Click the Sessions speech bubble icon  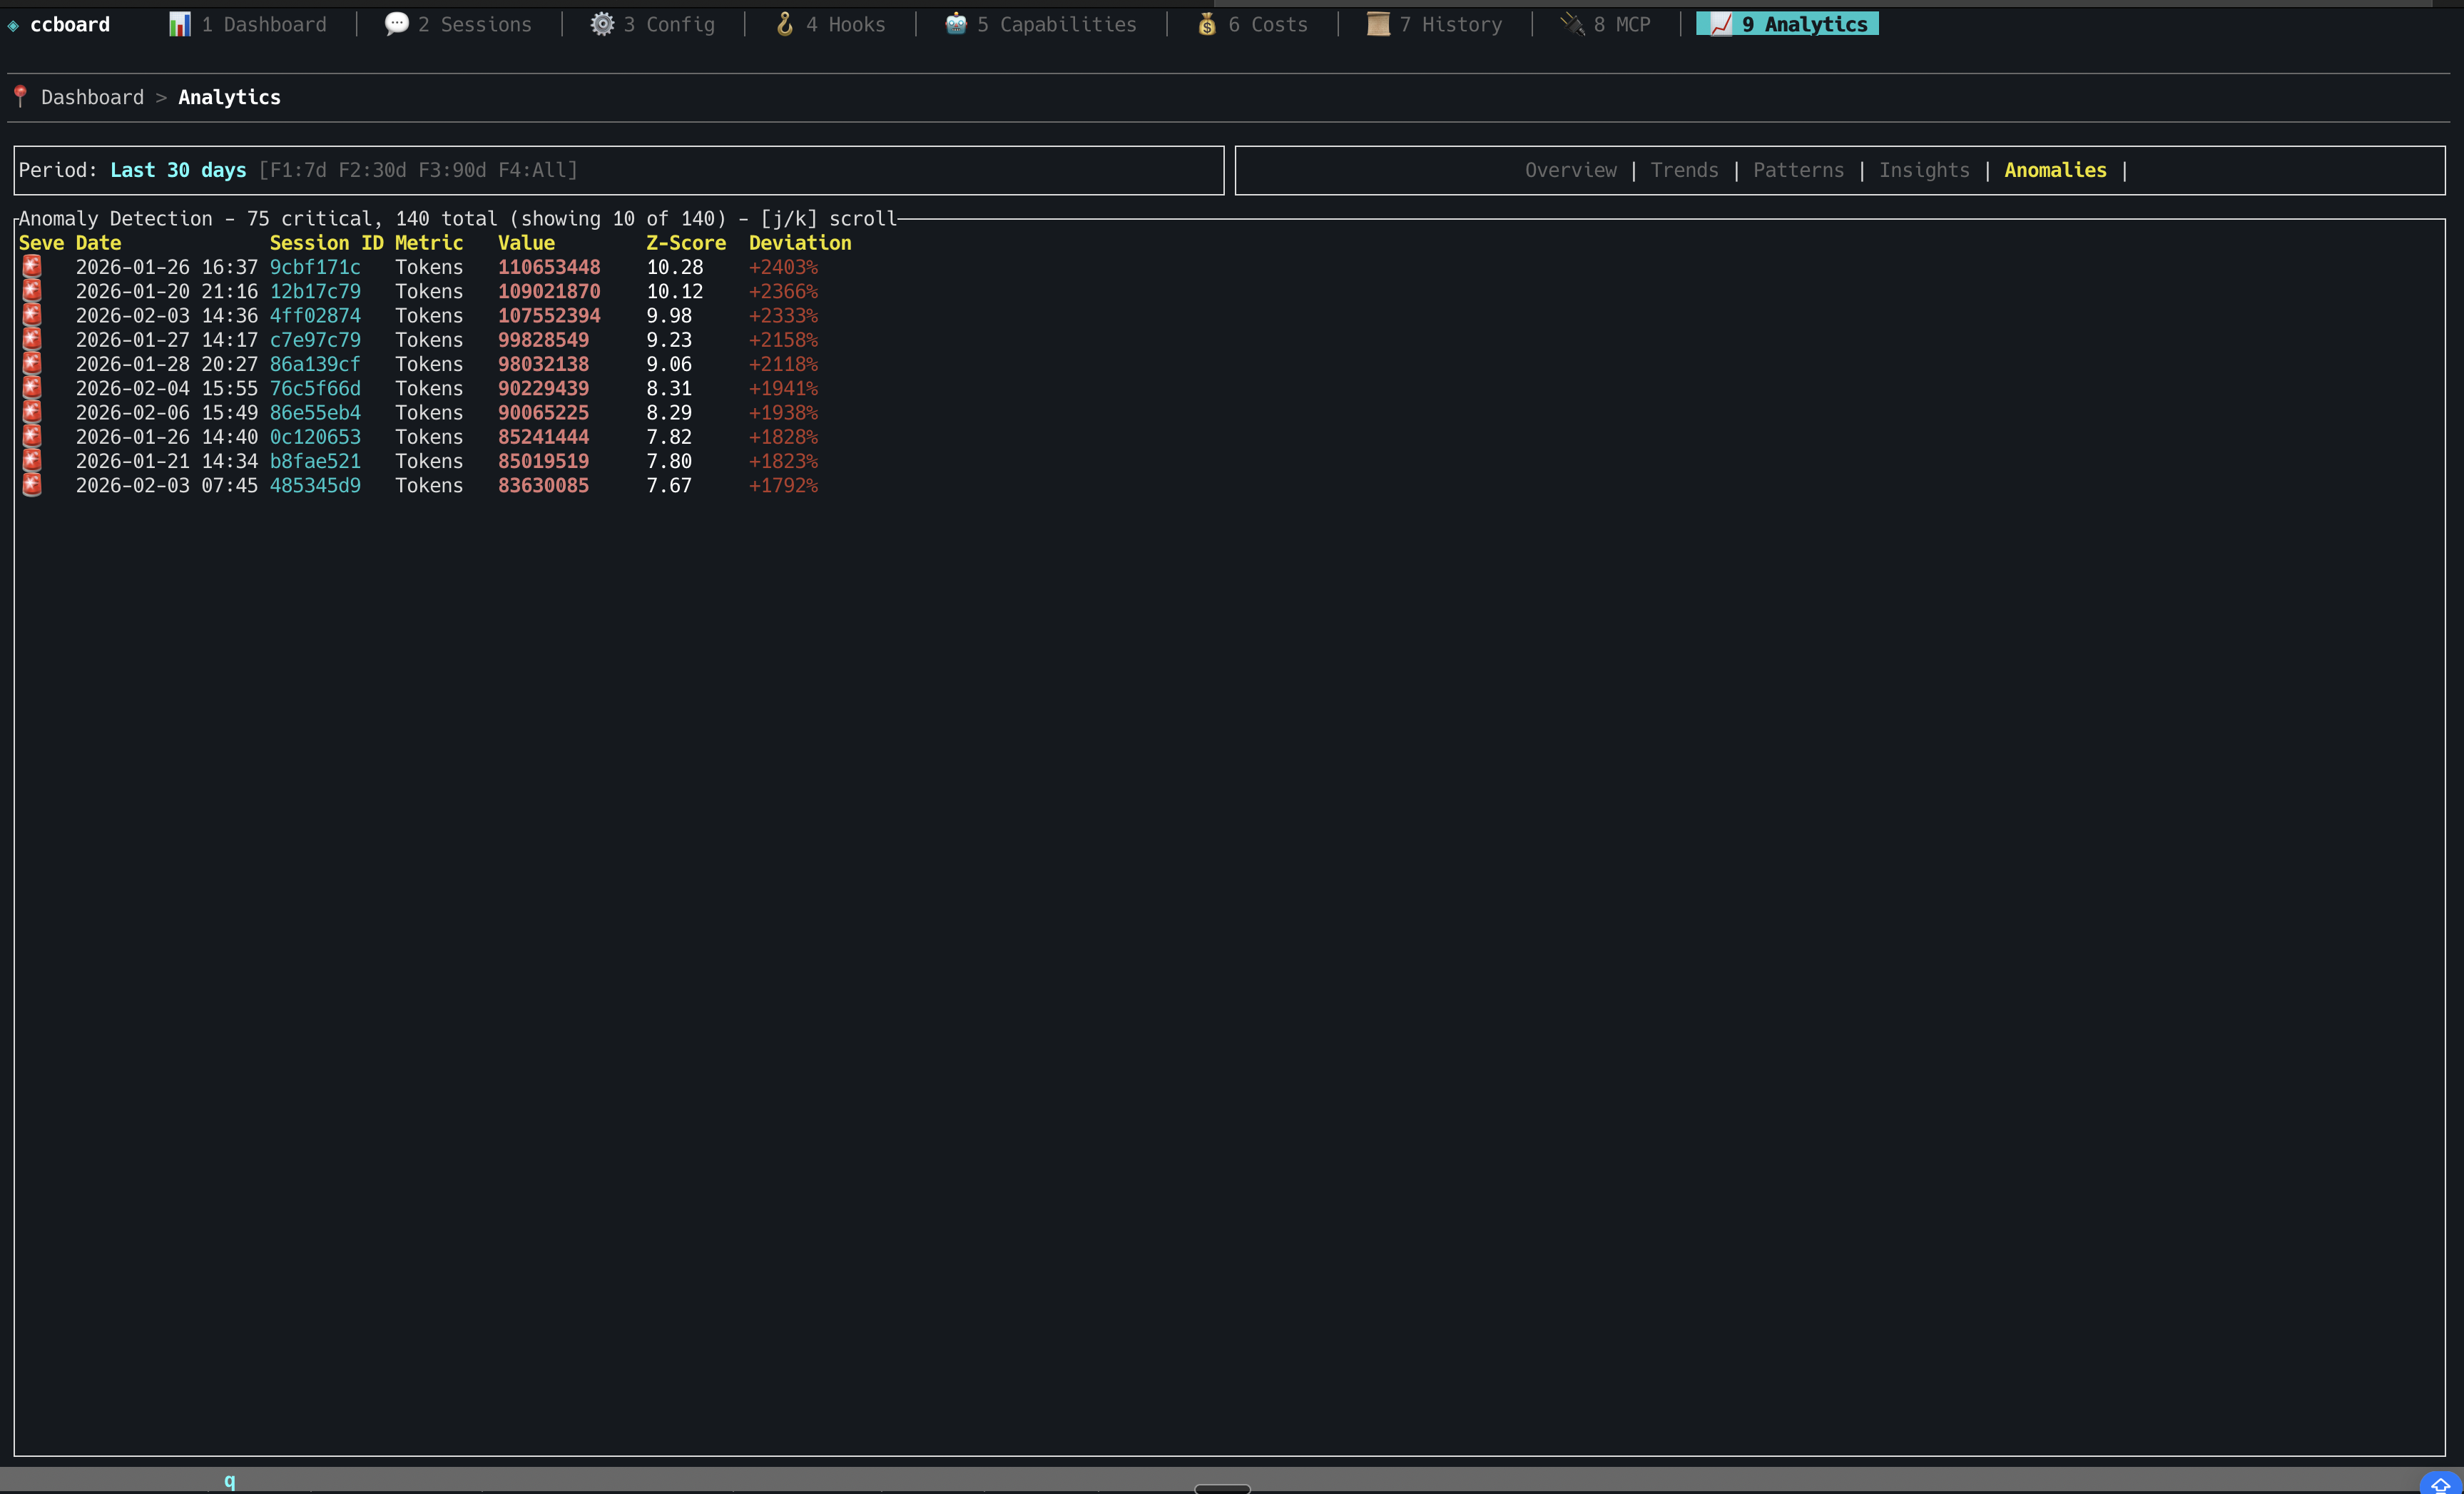(x=396, y=24)
